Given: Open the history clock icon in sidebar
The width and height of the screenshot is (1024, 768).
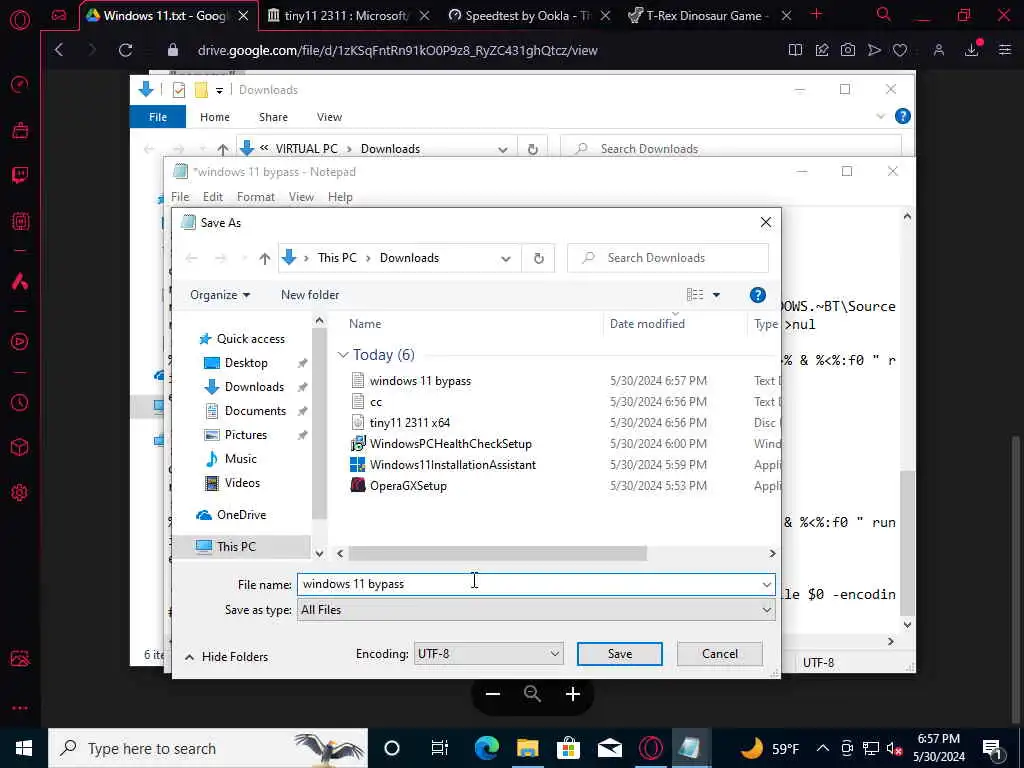Looking at the screenshot, I should point(20,403).
